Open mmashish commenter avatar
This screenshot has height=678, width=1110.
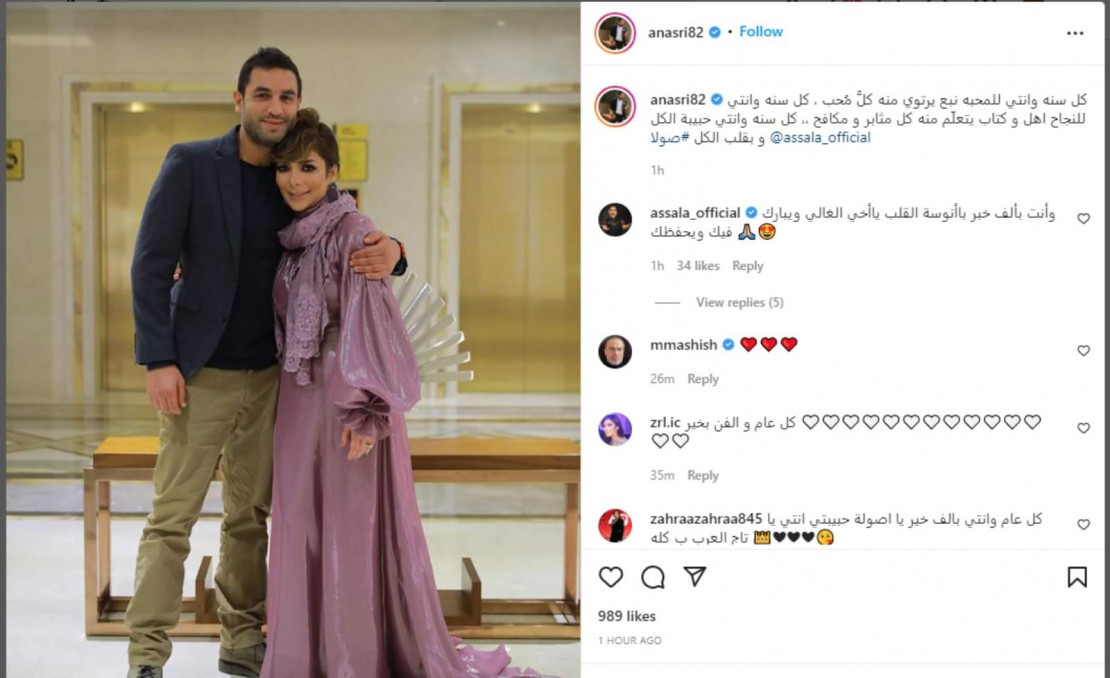614,351
